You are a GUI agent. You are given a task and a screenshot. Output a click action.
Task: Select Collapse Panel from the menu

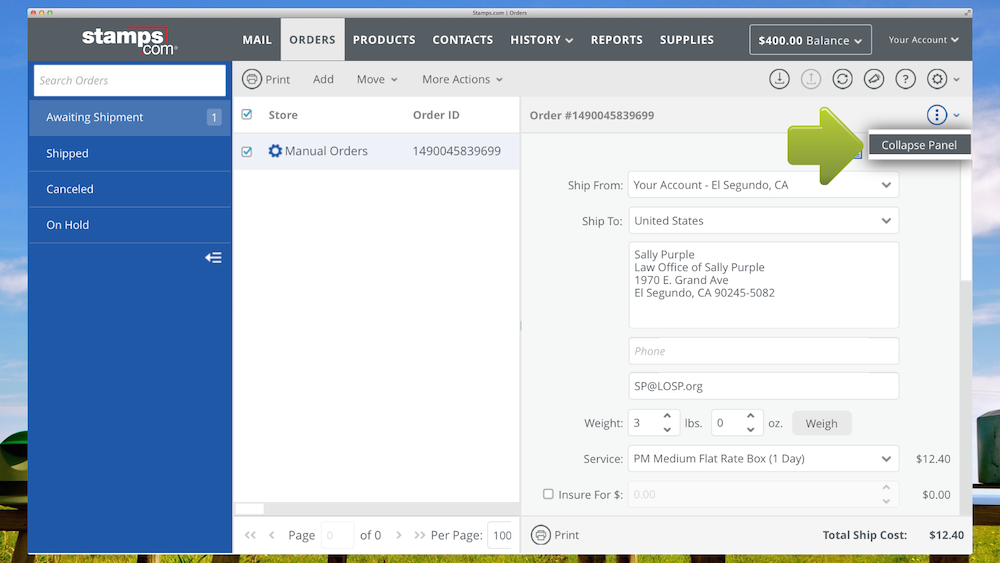click(919, 145)
